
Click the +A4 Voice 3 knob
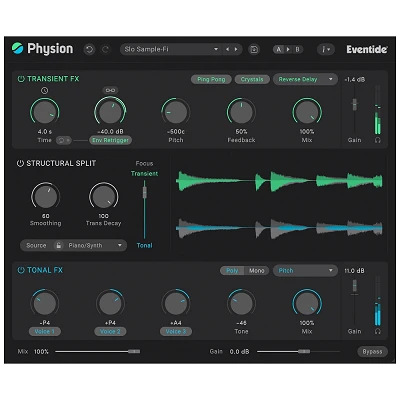pos(176,303)
